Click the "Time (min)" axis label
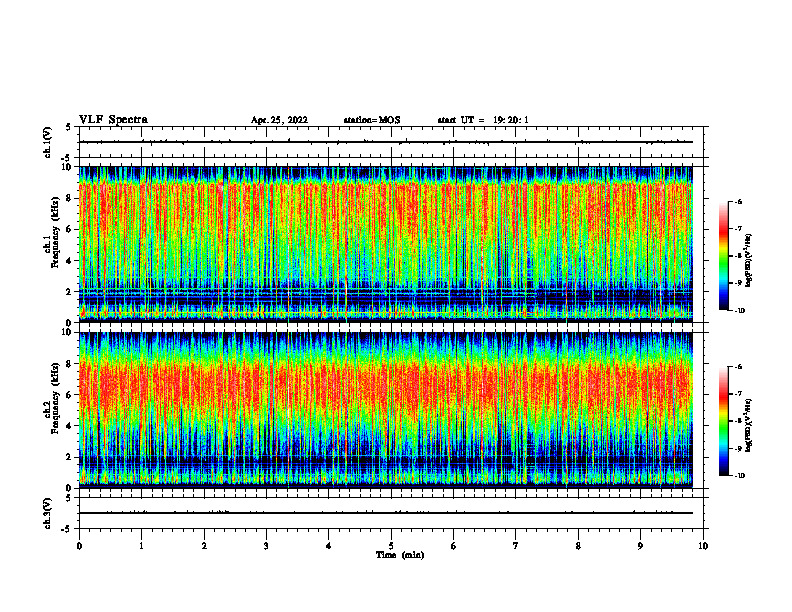 [400, 555]
